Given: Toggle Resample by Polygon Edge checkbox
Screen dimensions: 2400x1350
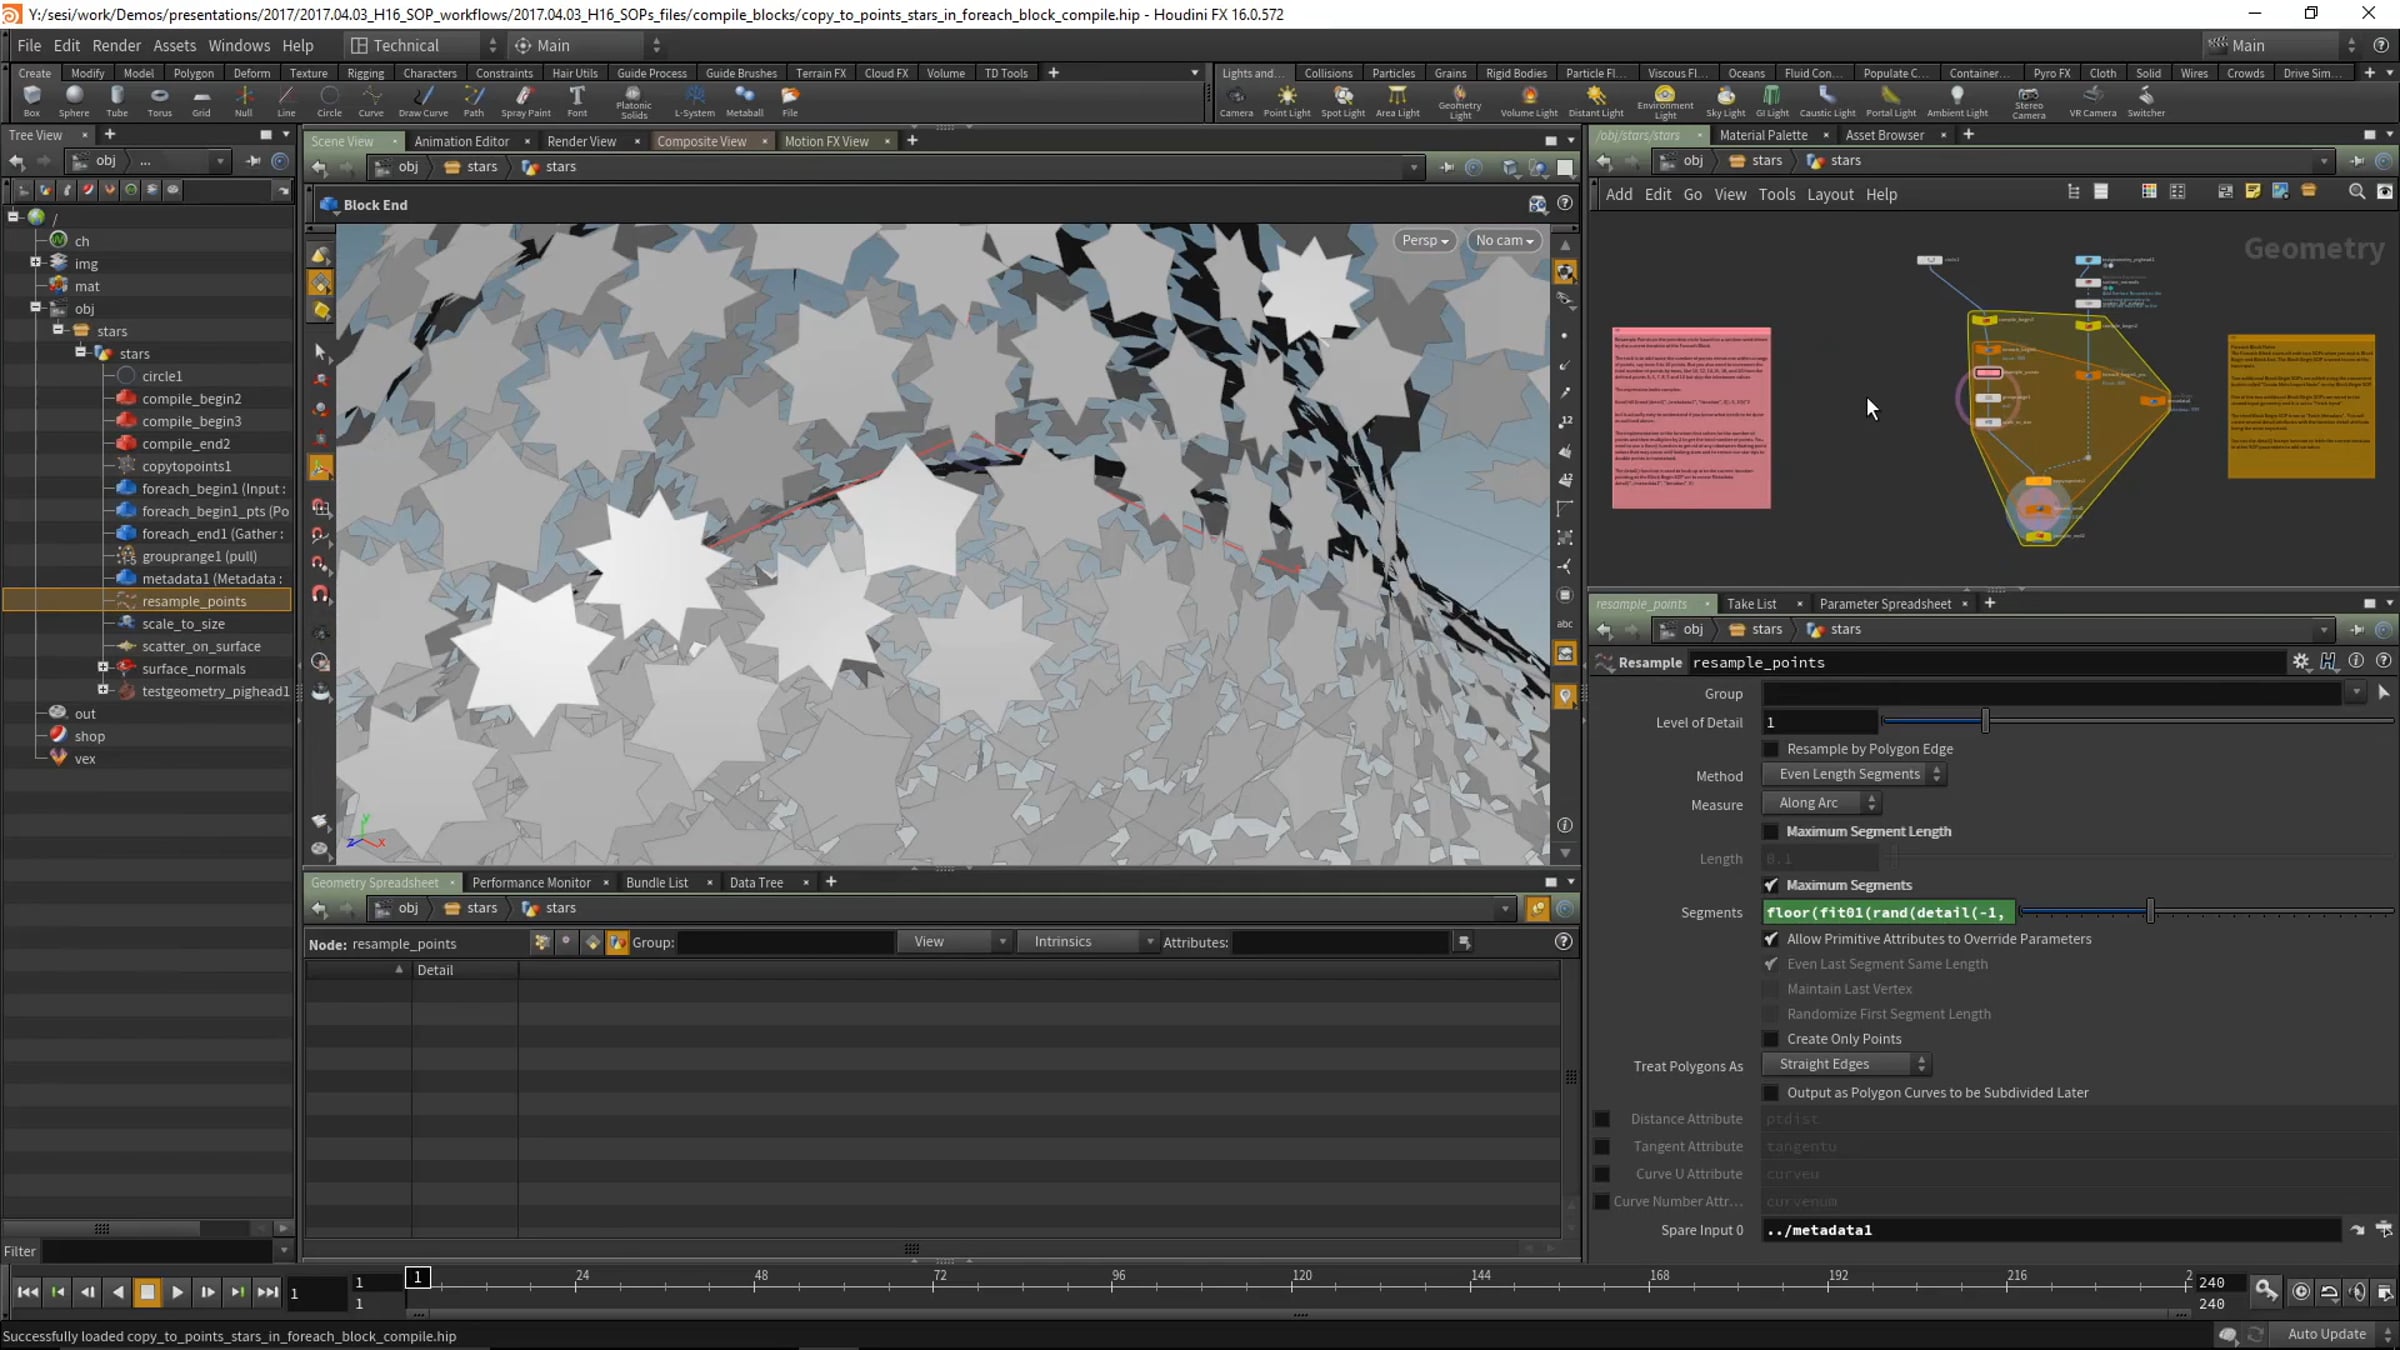Looking at the screenshot, I should click(1771, 749).
